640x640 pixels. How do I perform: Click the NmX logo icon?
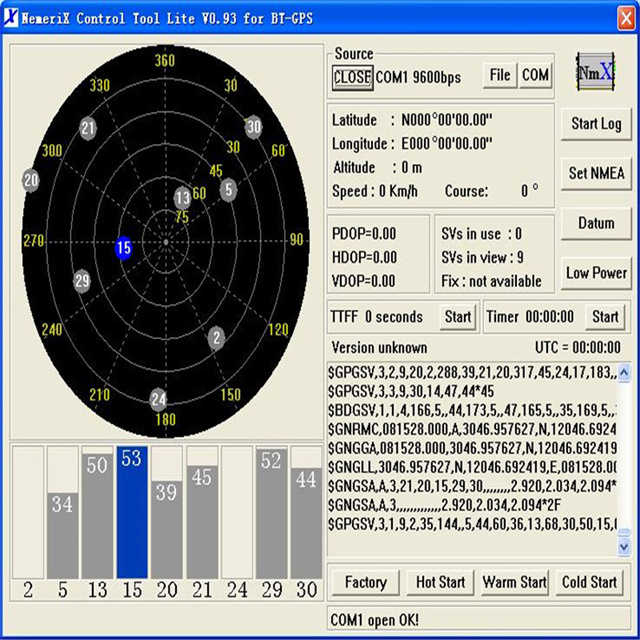point(595,72)
